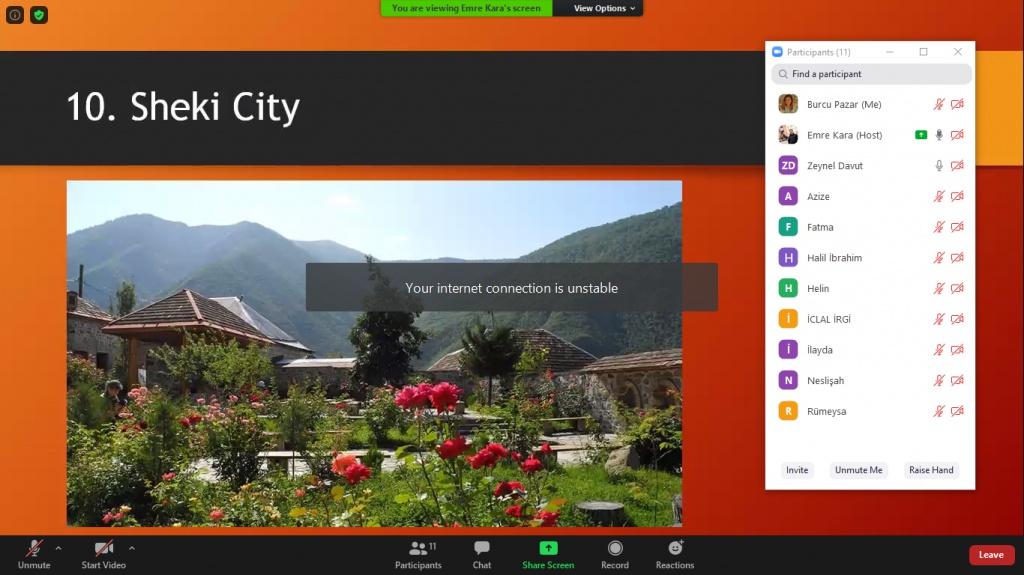Expand video options arrow beside Start Video
This screenshot has width=1024, height=575.
132,548
